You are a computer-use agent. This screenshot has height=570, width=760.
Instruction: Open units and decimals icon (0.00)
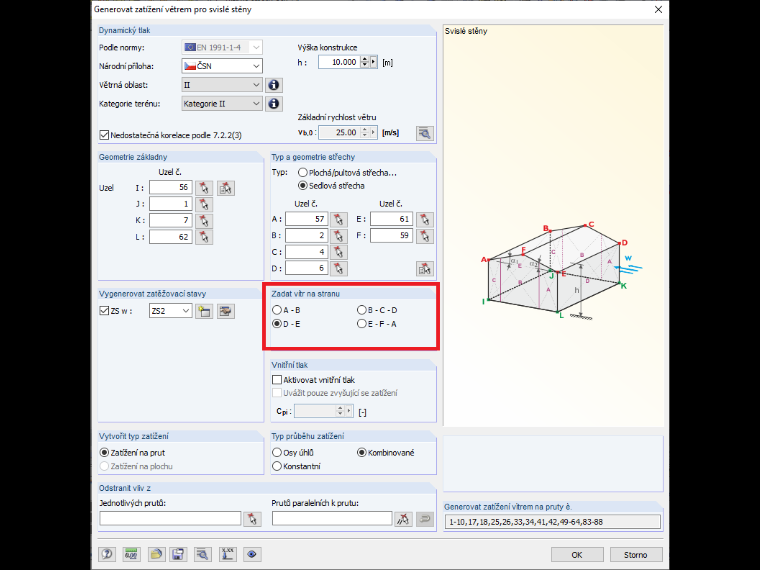[x=131, y=554]
